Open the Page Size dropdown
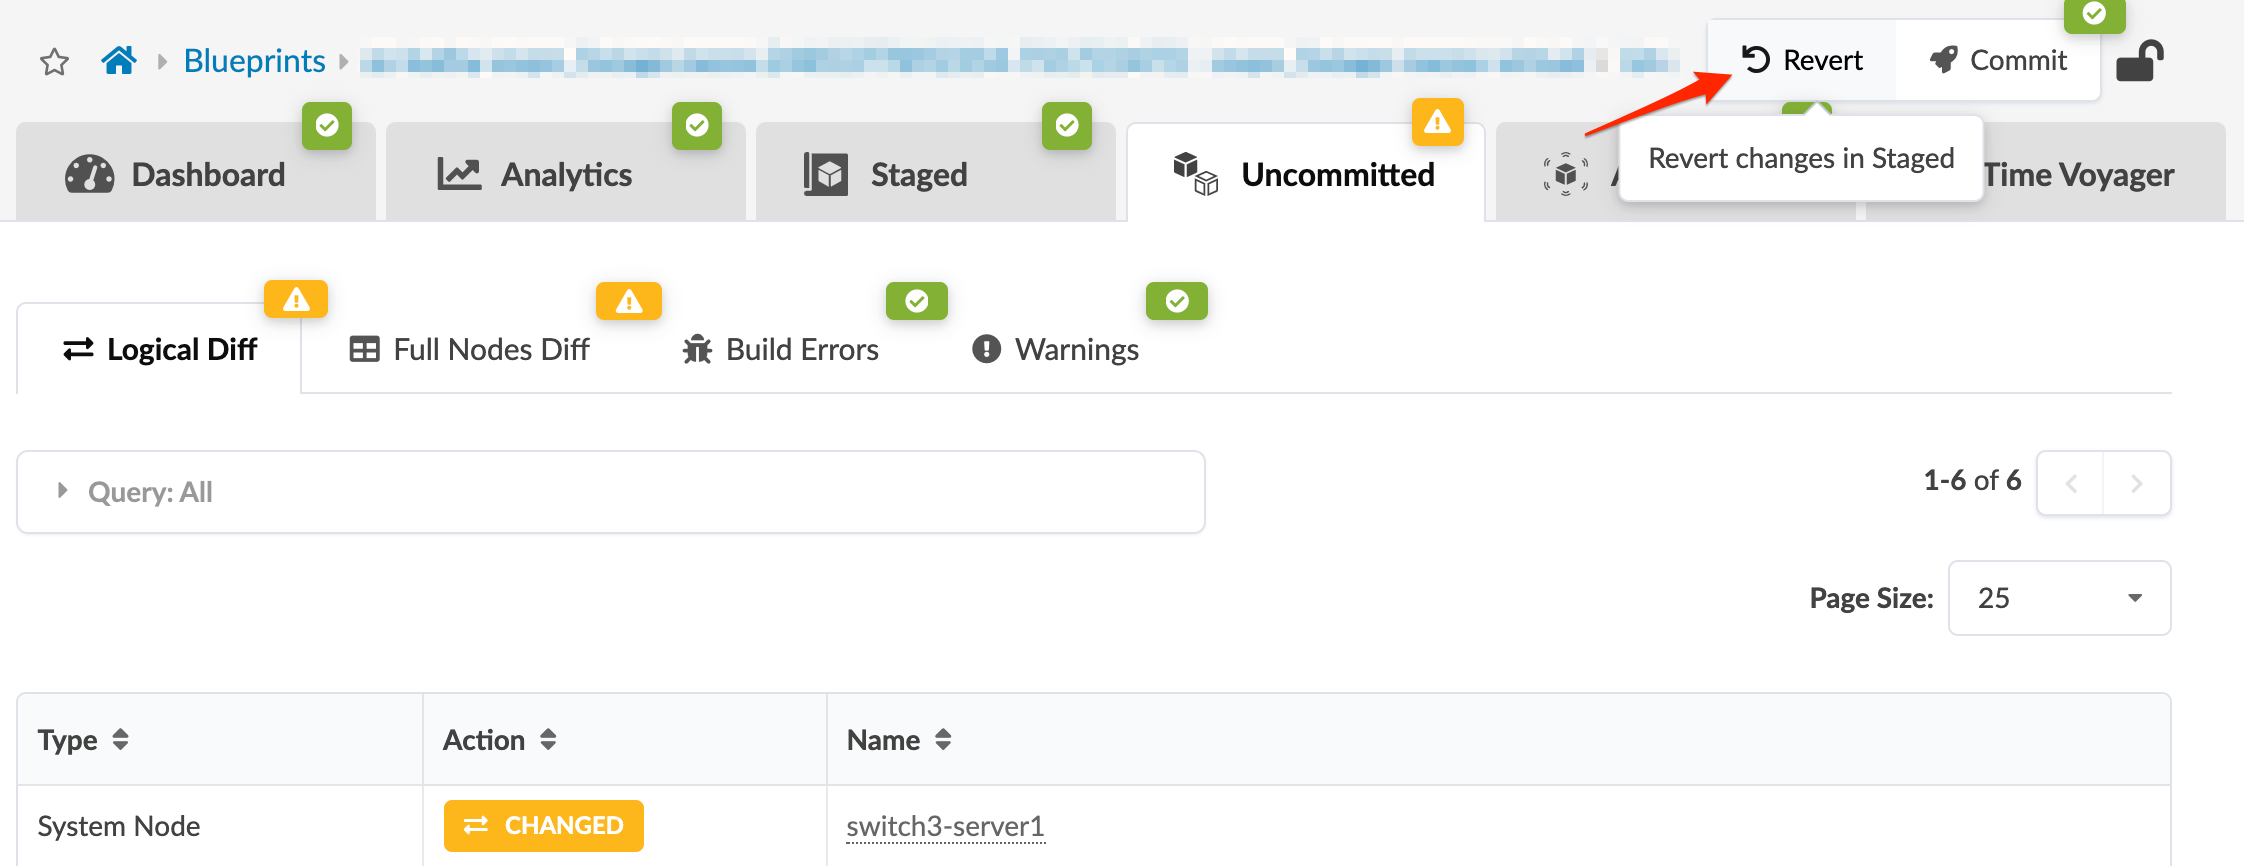2244x866 pixels. pos(2059,598)
